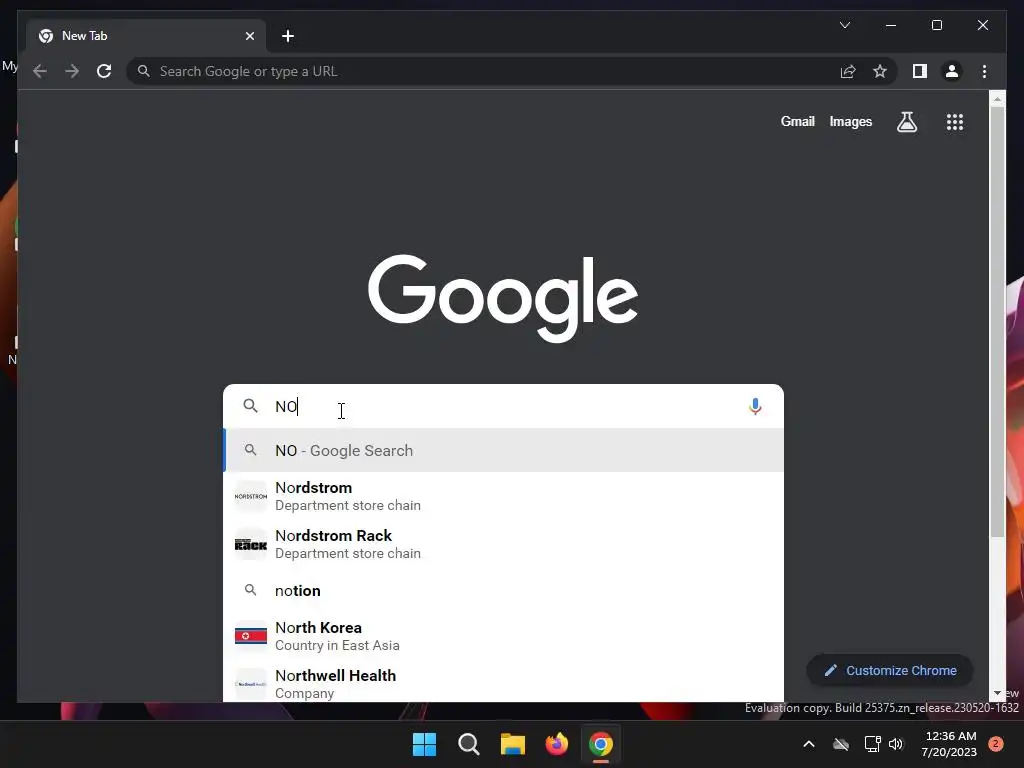
Task: Select the Northwell Health suggestion
Action: pyautogui.click(x=503, y=683)
